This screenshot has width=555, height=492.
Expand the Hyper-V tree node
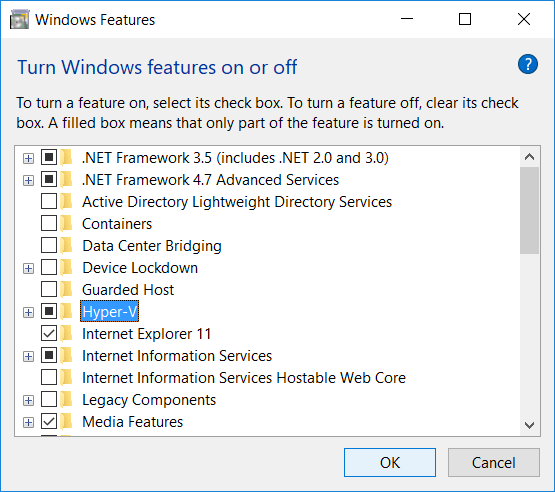(28, 313)
